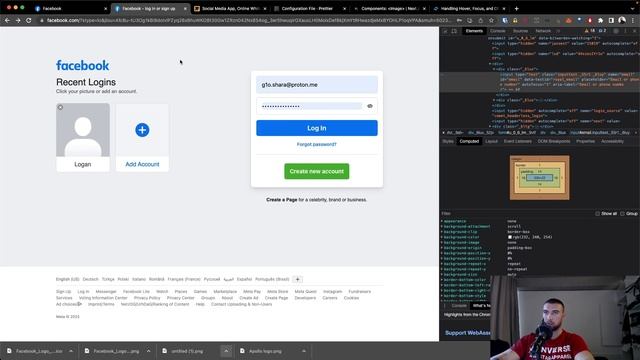Open the DevTools three-dot menu
The width and height of the screenshot is (640, 360).
click(x=625, y=31)
